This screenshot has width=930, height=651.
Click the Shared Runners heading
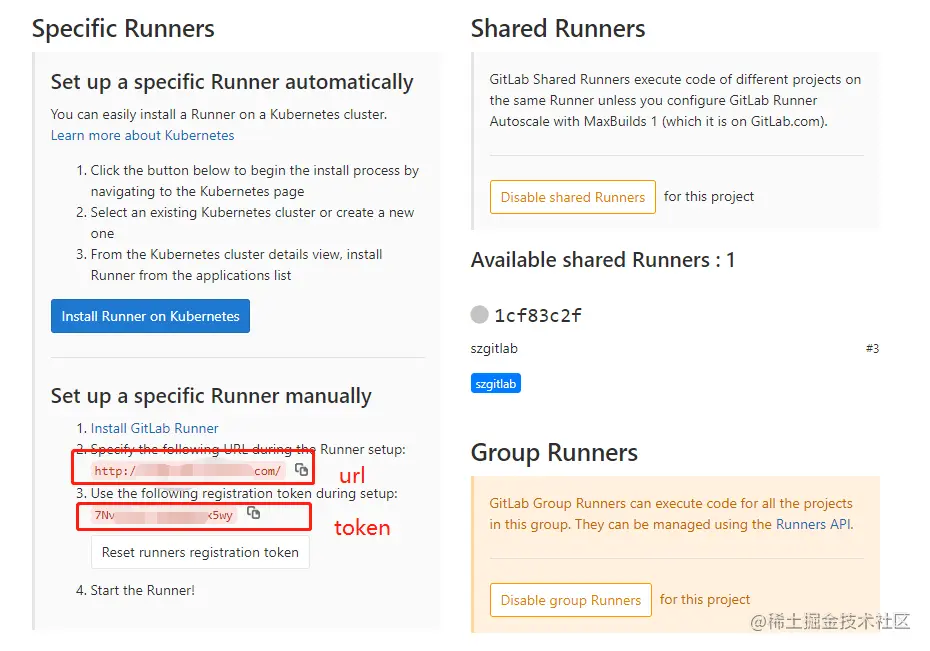(x=558, y=28)
